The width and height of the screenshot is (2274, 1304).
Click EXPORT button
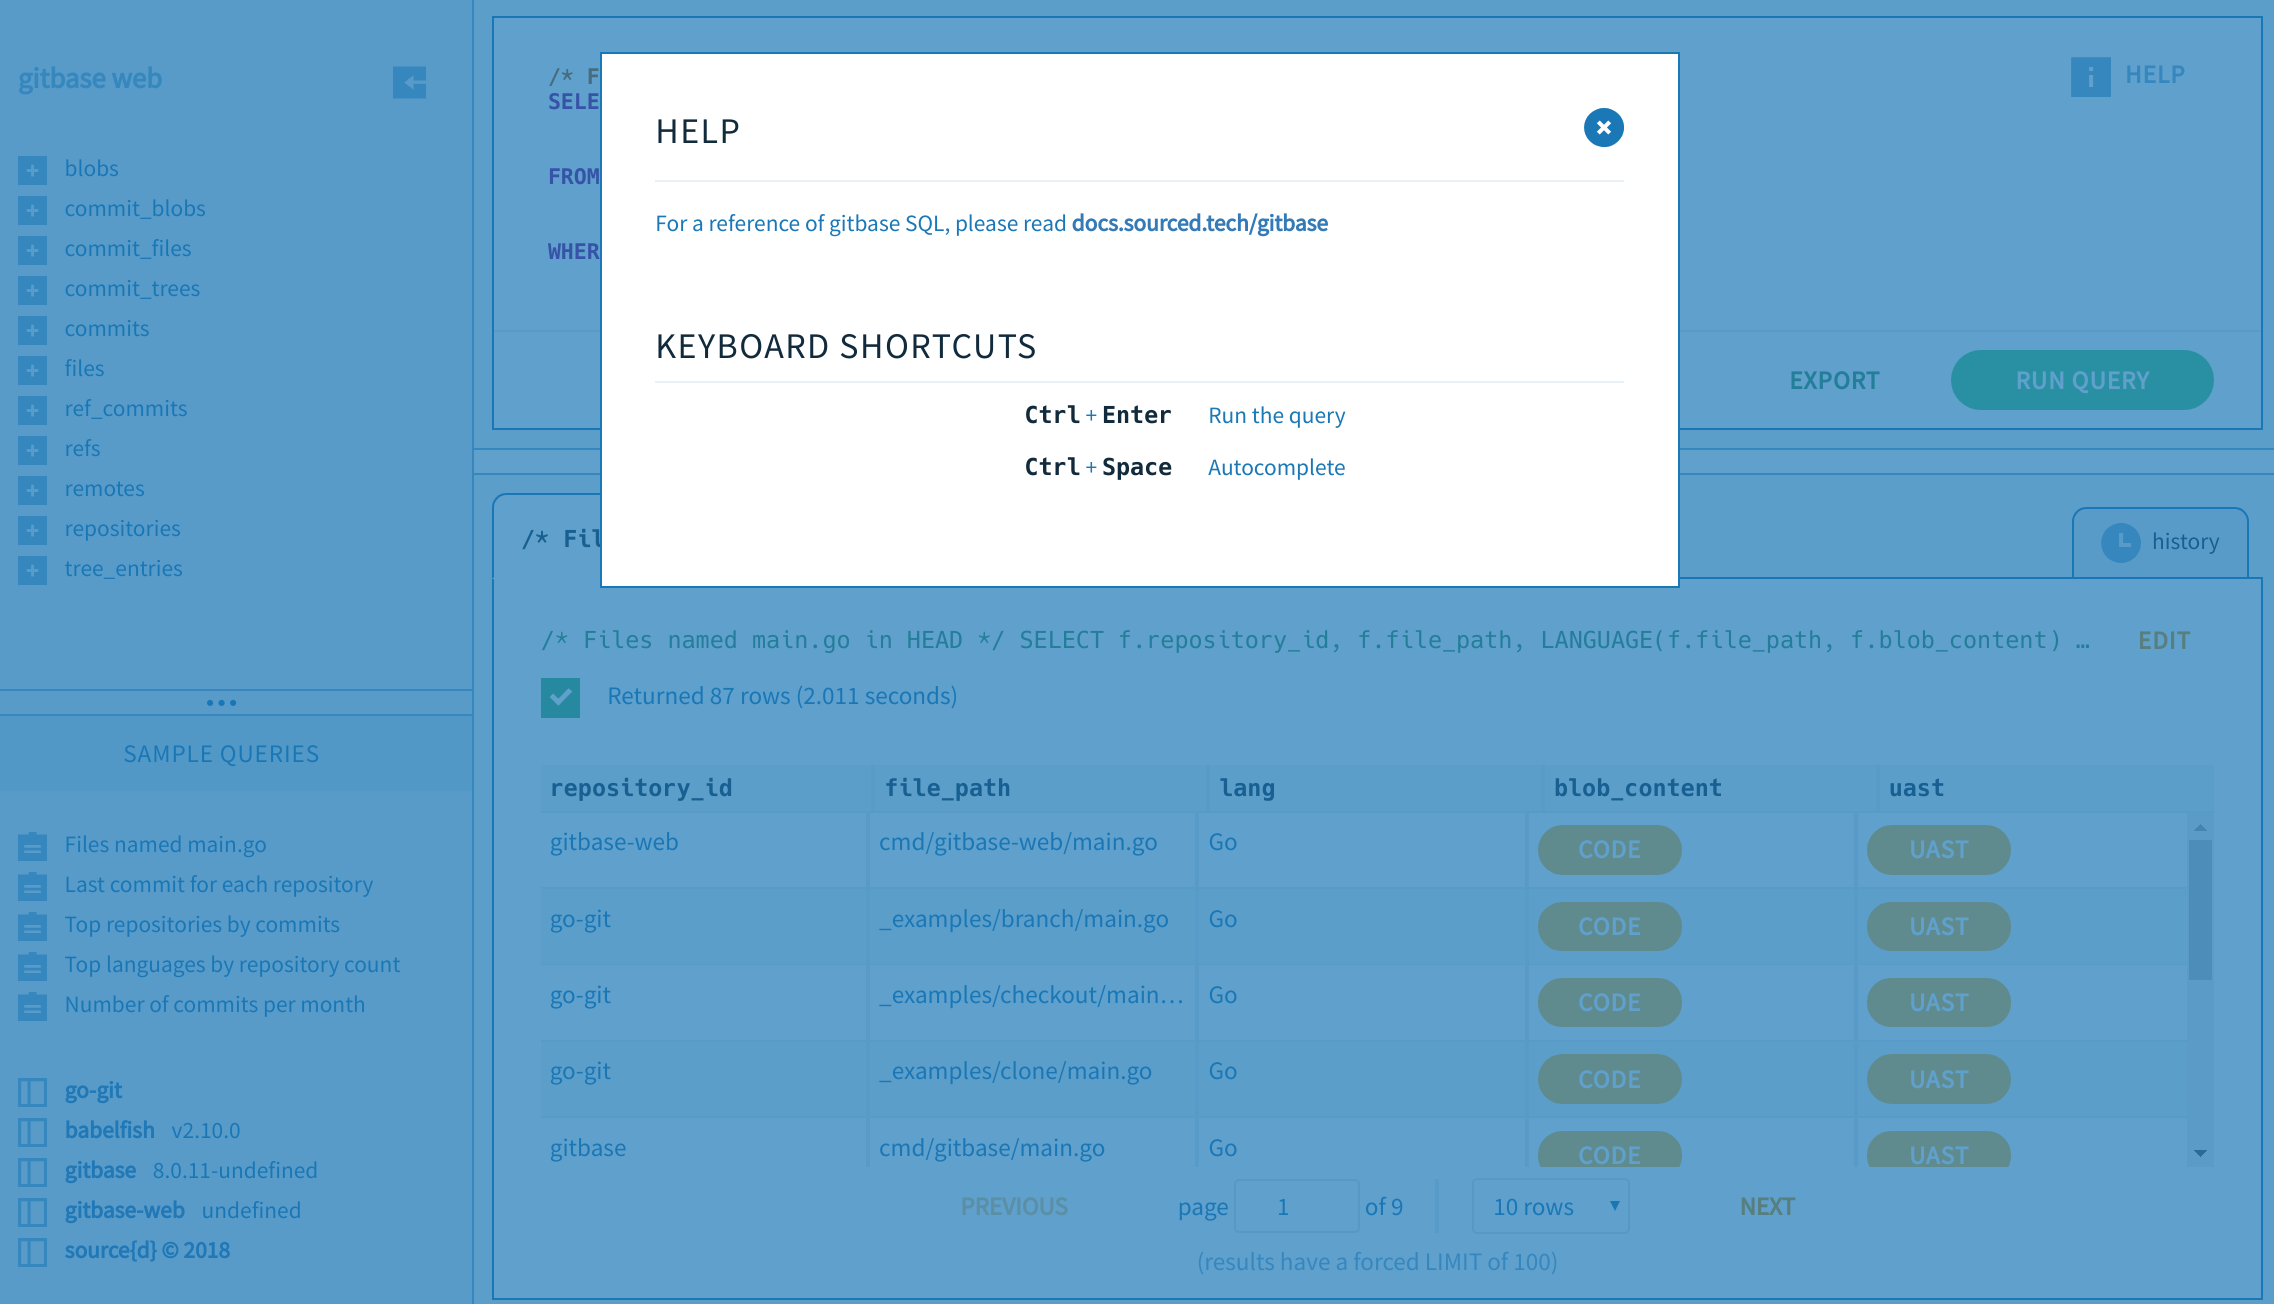(x=1834, y=381)
